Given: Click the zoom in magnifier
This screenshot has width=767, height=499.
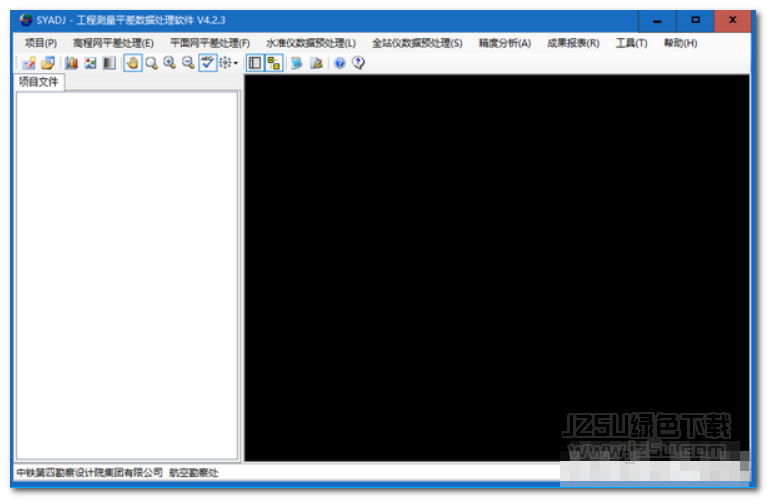Looking at the screenshot, I should click(170, 63).
